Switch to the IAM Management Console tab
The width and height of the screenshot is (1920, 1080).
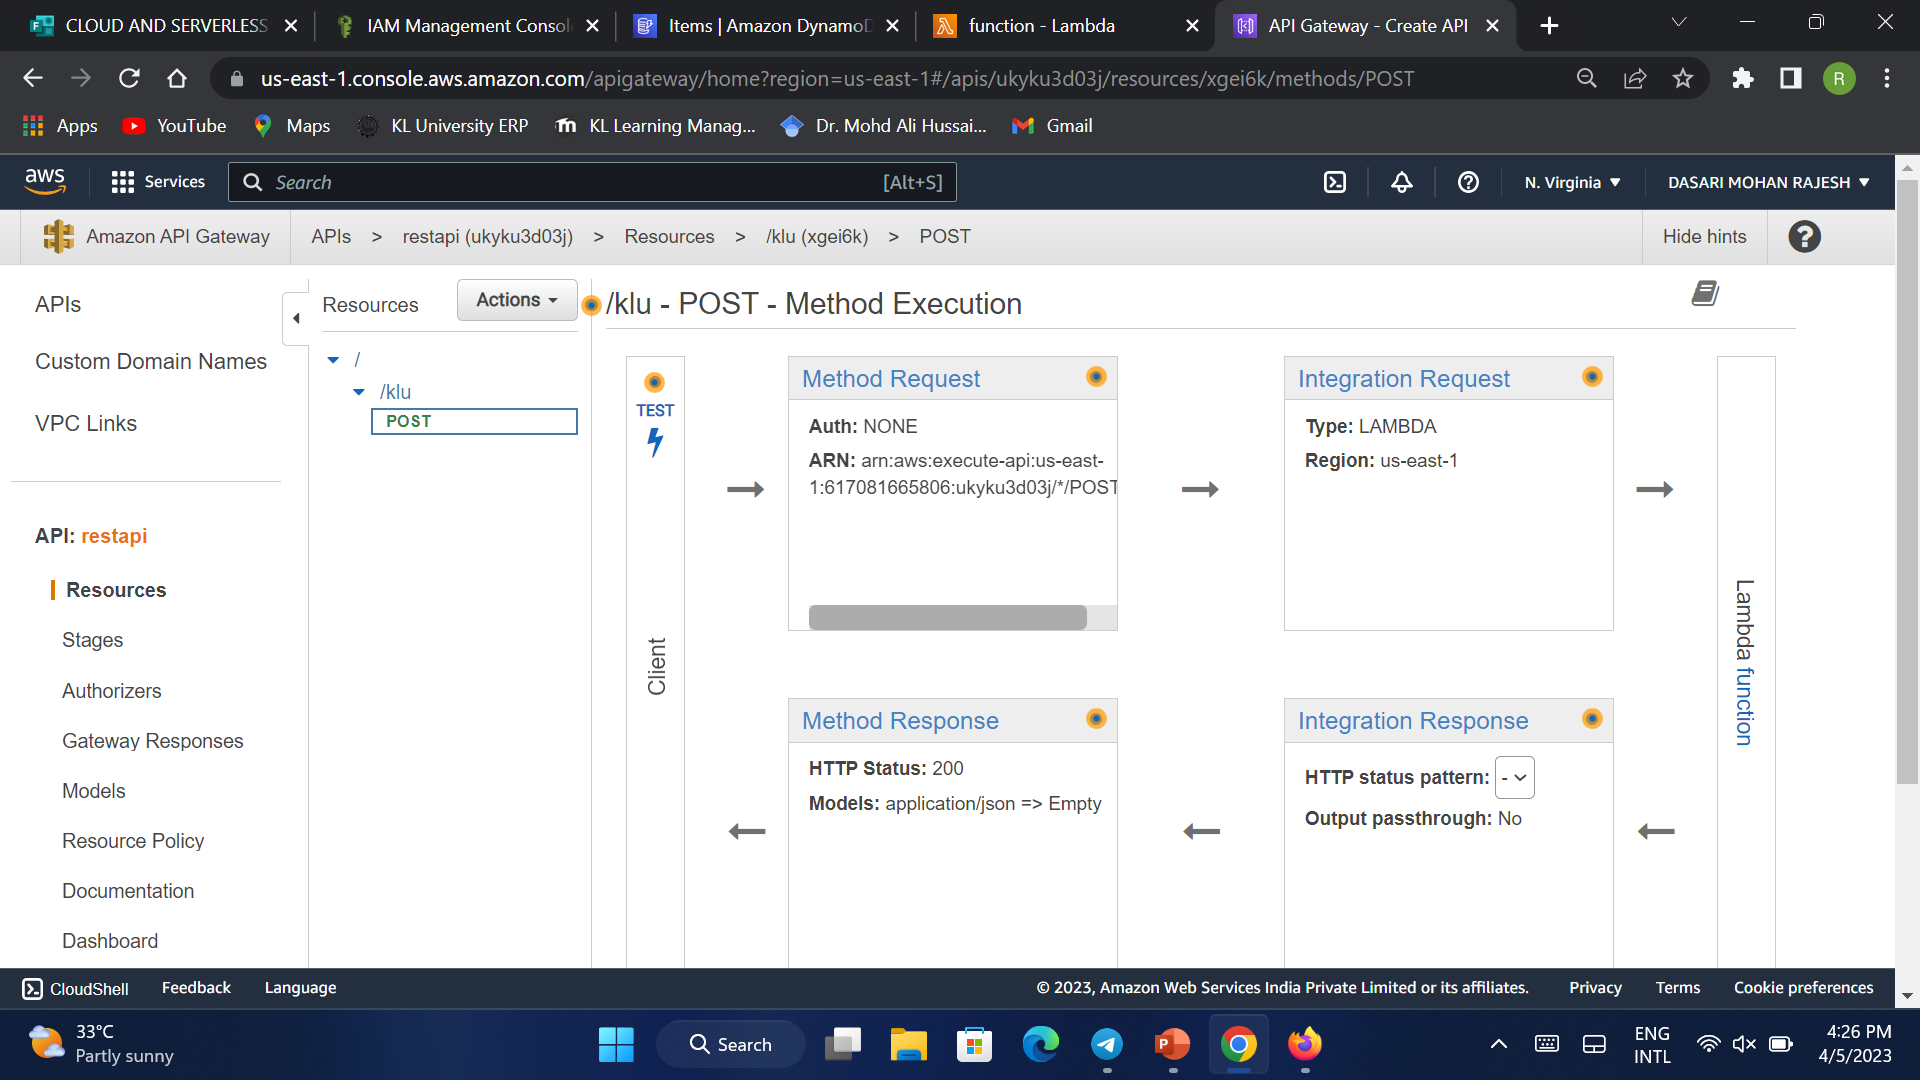[x=468, y=26]
